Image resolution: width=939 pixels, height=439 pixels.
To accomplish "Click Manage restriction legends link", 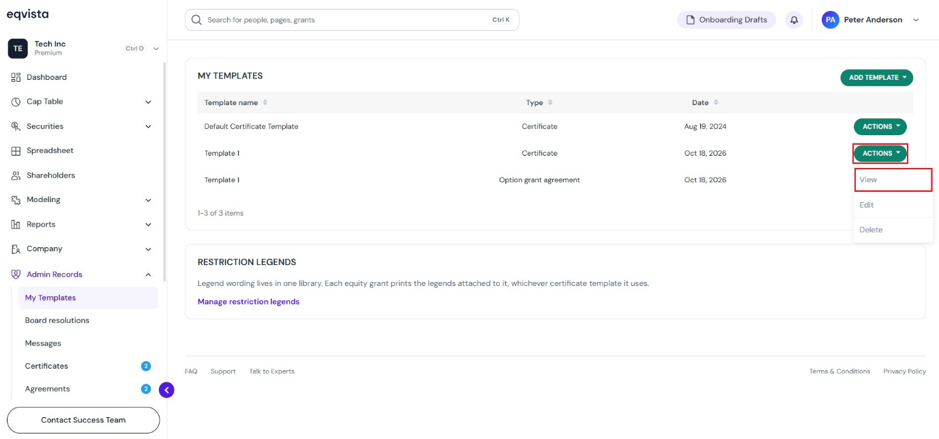I will [249, 302].
